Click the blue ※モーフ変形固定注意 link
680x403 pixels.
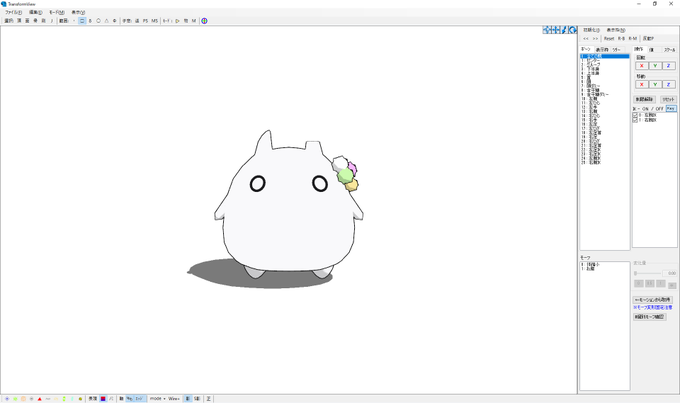pos(653,307)
